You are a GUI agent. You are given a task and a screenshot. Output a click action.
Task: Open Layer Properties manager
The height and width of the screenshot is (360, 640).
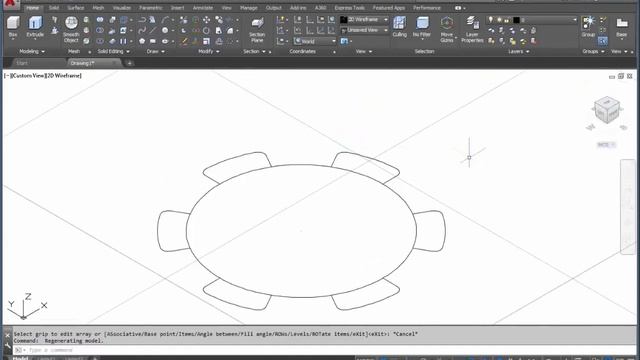[472, 29]
